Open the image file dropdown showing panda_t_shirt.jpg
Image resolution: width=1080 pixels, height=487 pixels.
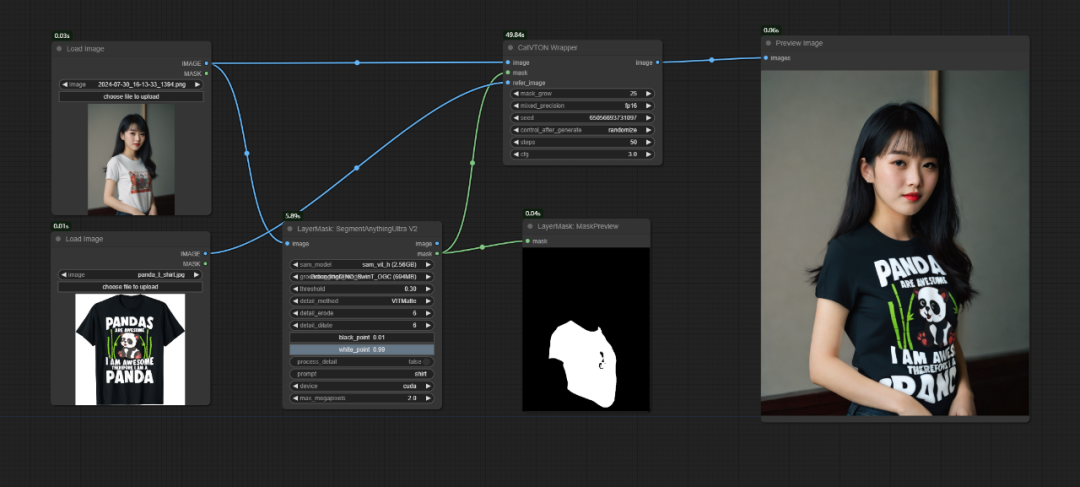(130, 275)
